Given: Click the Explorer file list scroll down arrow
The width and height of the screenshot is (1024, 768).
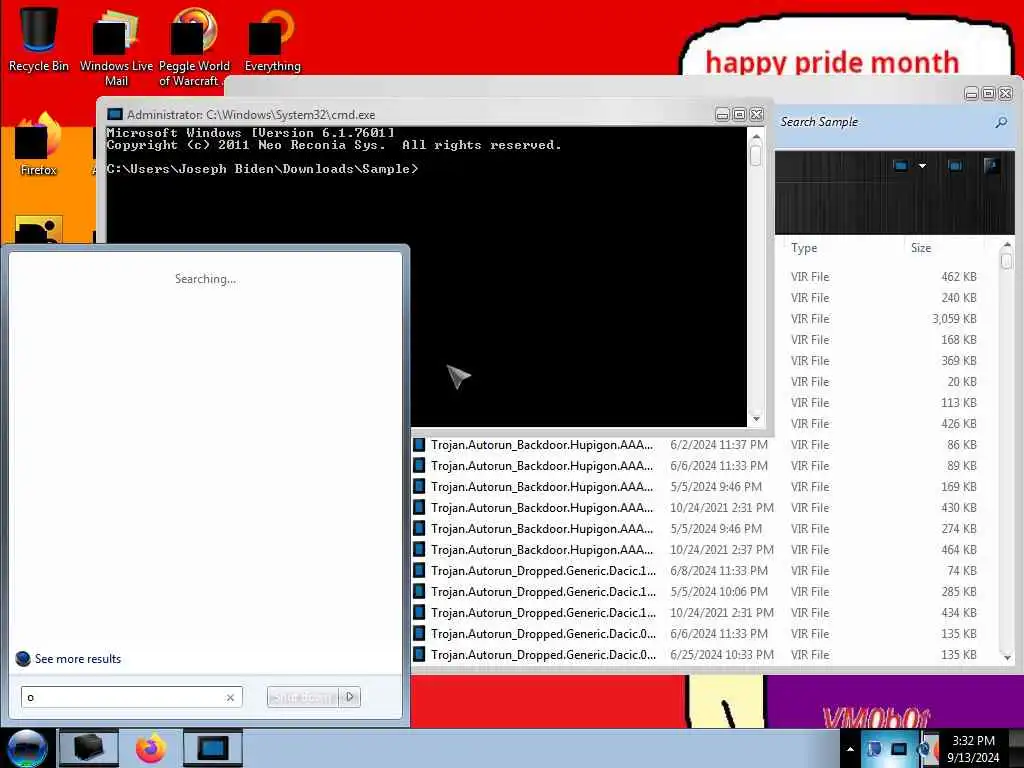Looking at the screenshot, I should click(x=1006, y=657).
